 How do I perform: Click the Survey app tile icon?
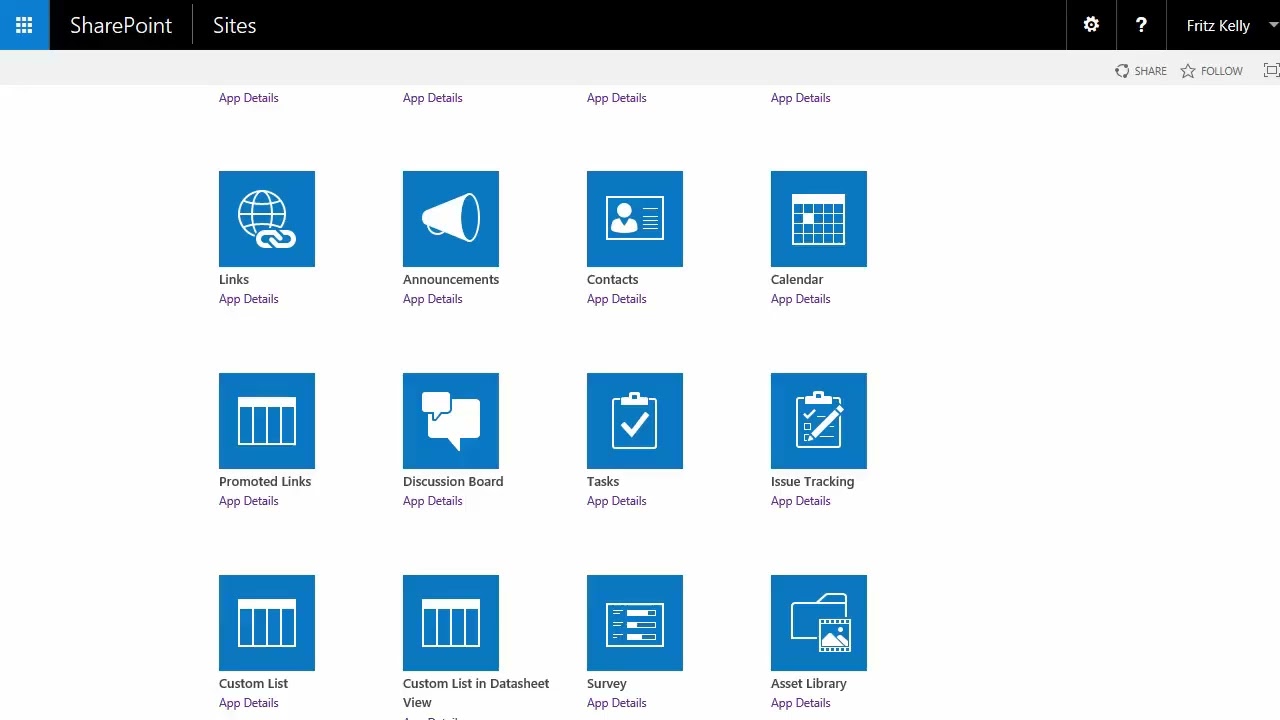(x=635, y=623)
